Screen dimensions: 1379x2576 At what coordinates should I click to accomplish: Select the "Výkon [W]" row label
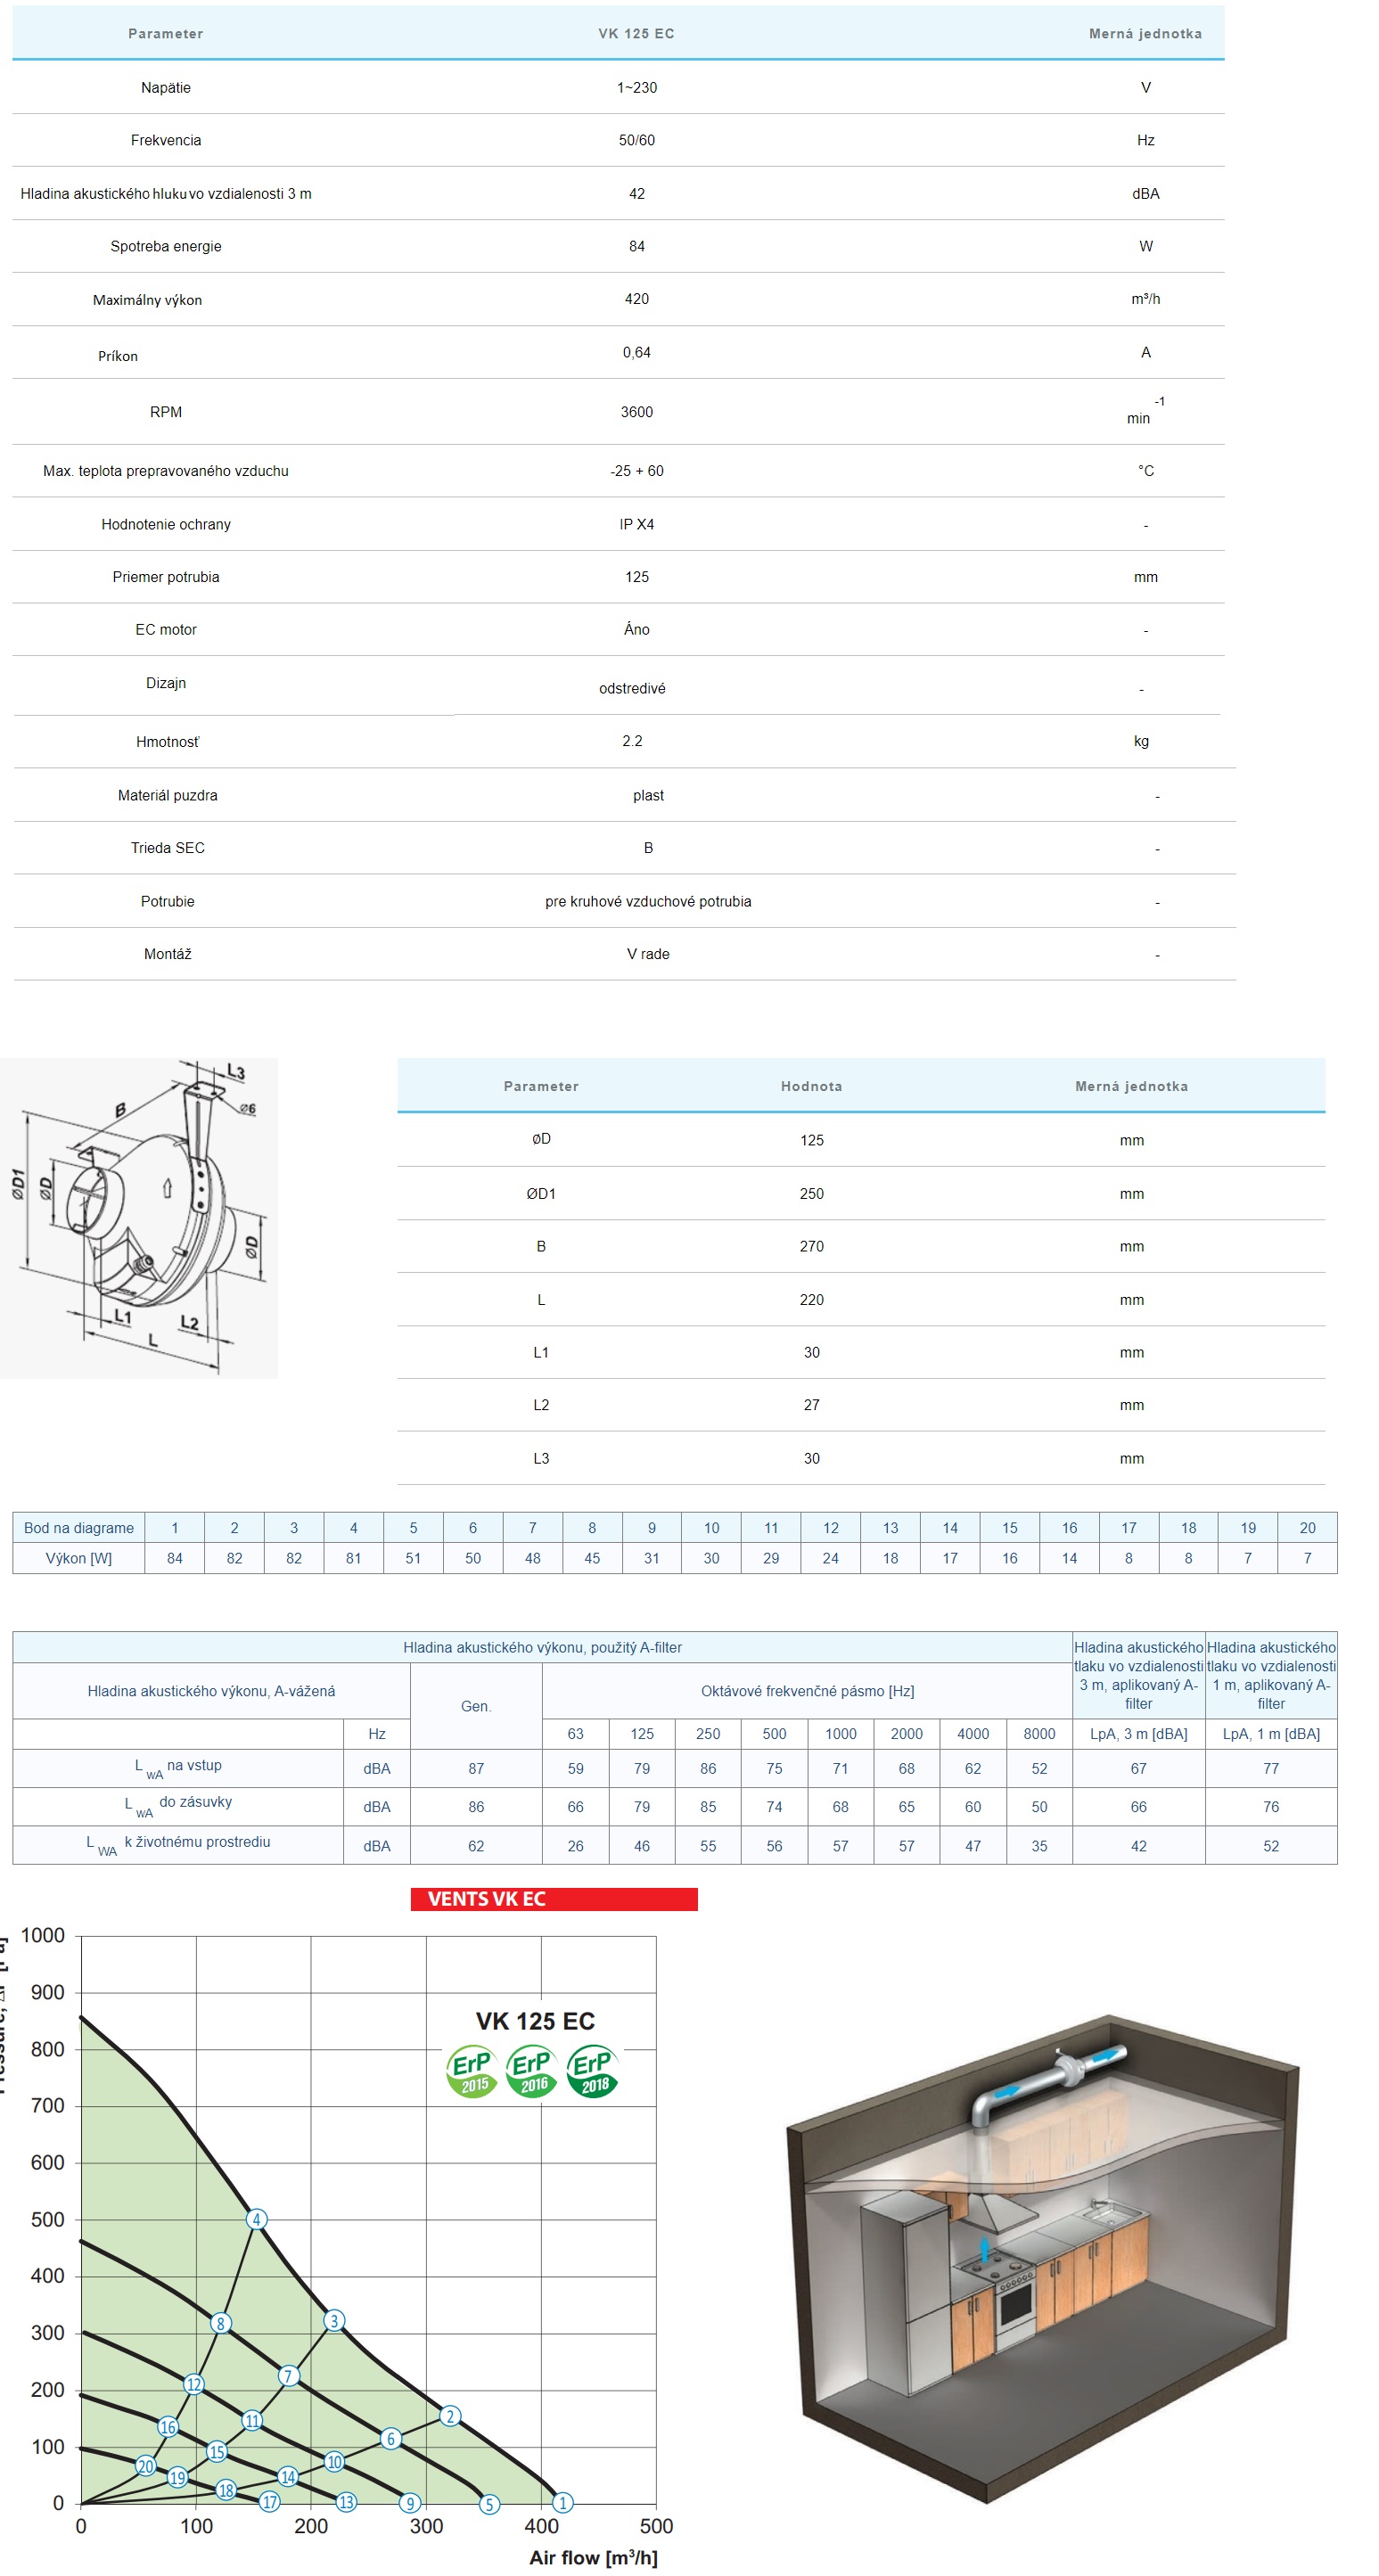[x=79, y=1558]
